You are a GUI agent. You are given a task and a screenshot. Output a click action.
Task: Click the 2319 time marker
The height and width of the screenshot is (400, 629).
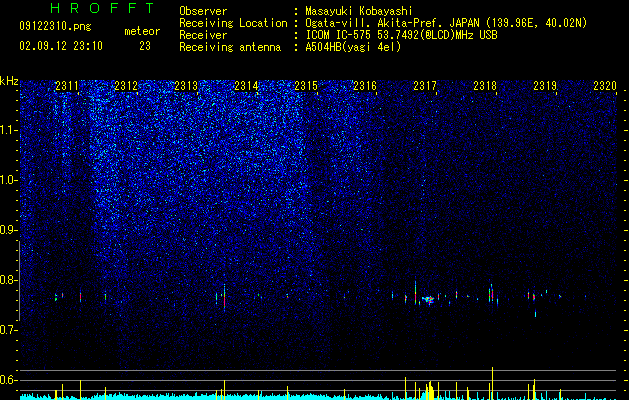coord(545,85)
